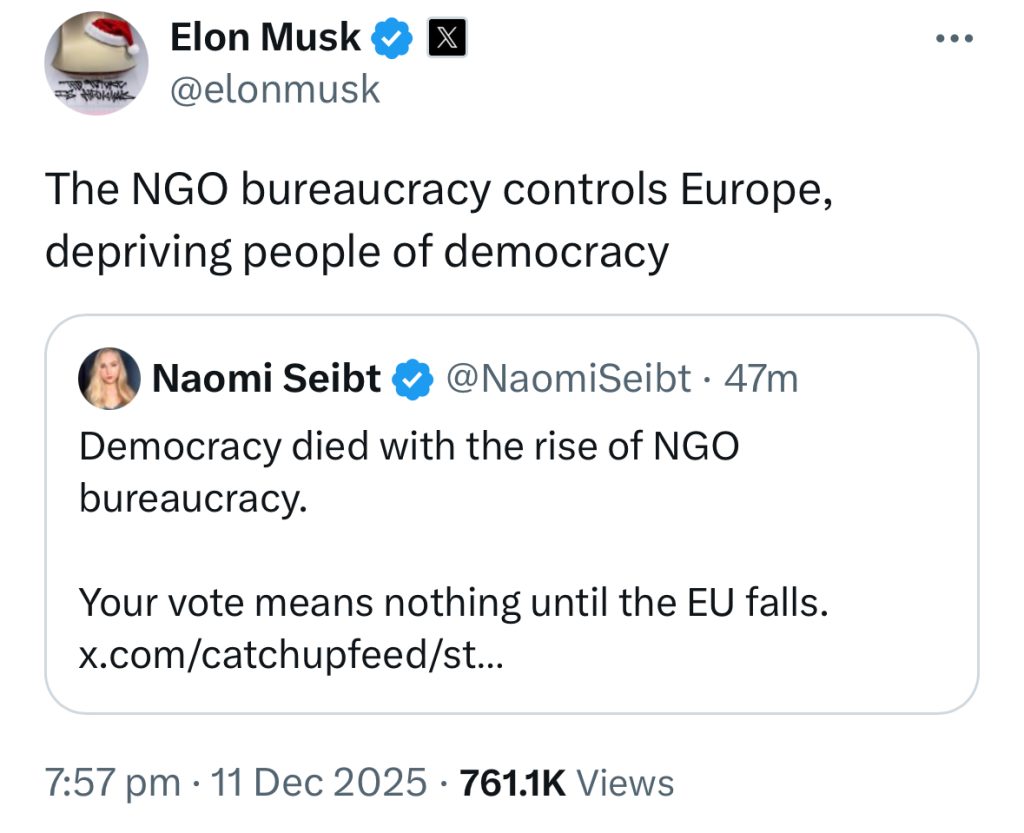Click the blue verified badge beside Elon Musk
Image resolution: width=1024 pixels, height=833 pixels.
(x=392, y=39)
